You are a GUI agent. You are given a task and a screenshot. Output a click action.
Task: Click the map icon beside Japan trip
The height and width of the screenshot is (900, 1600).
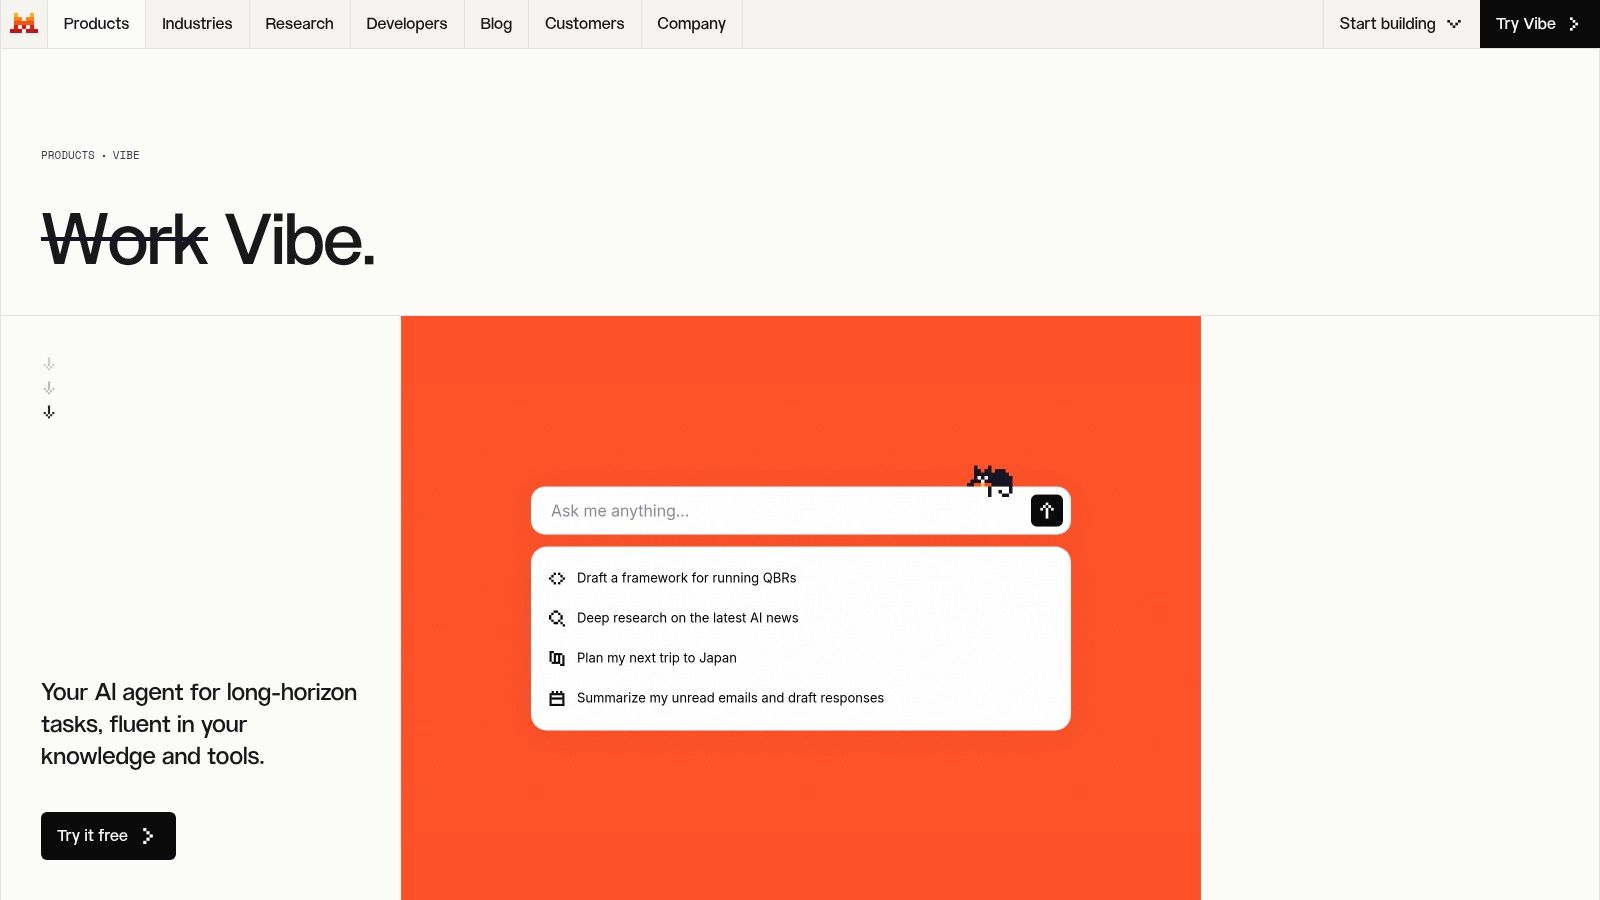(x=557, y=658)
